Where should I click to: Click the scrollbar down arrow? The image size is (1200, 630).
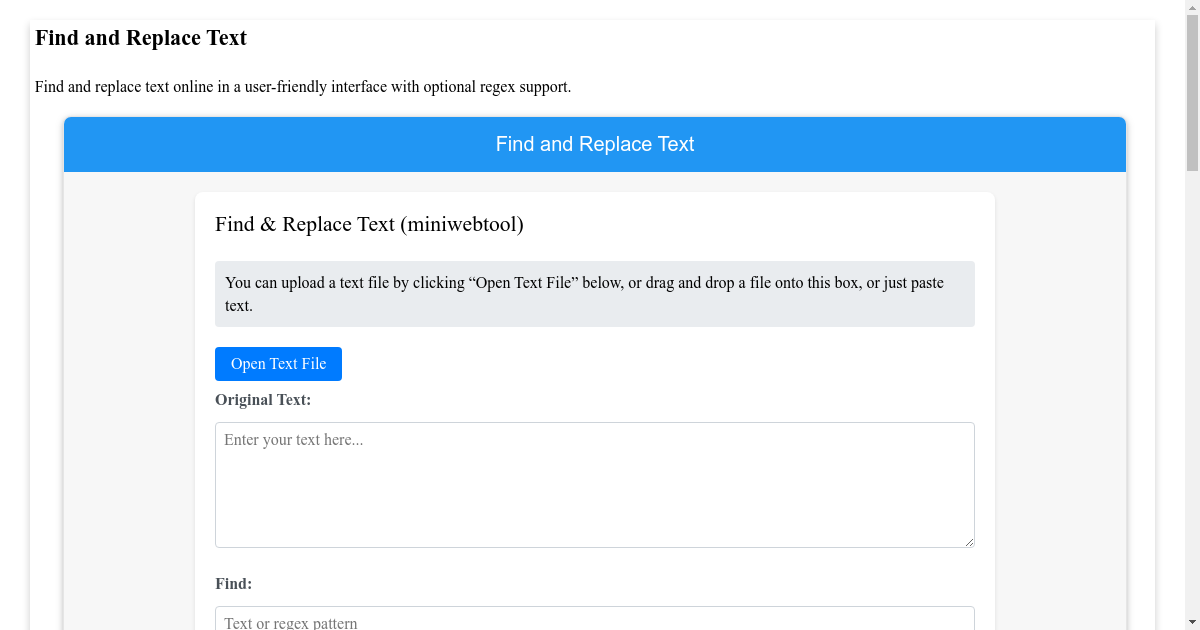(x=1190, y=622)
